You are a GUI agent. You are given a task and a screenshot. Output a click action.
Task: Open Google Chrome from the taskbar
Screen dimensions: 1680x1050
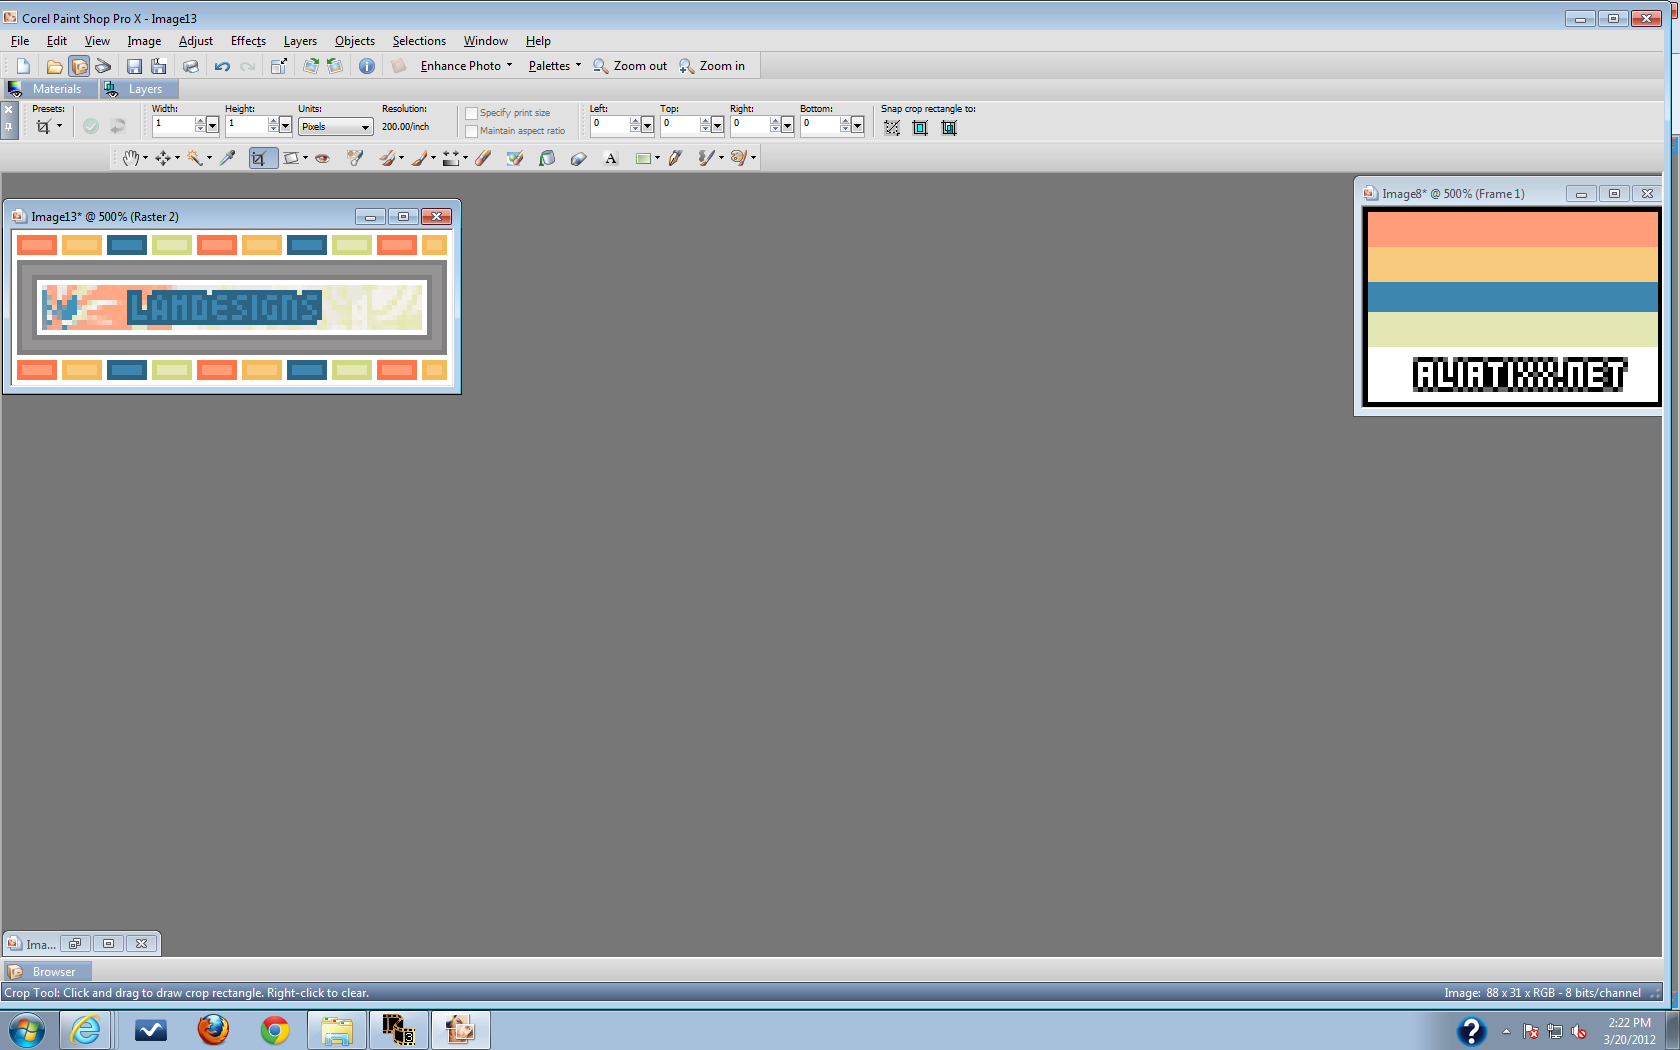click(275, 1030)
